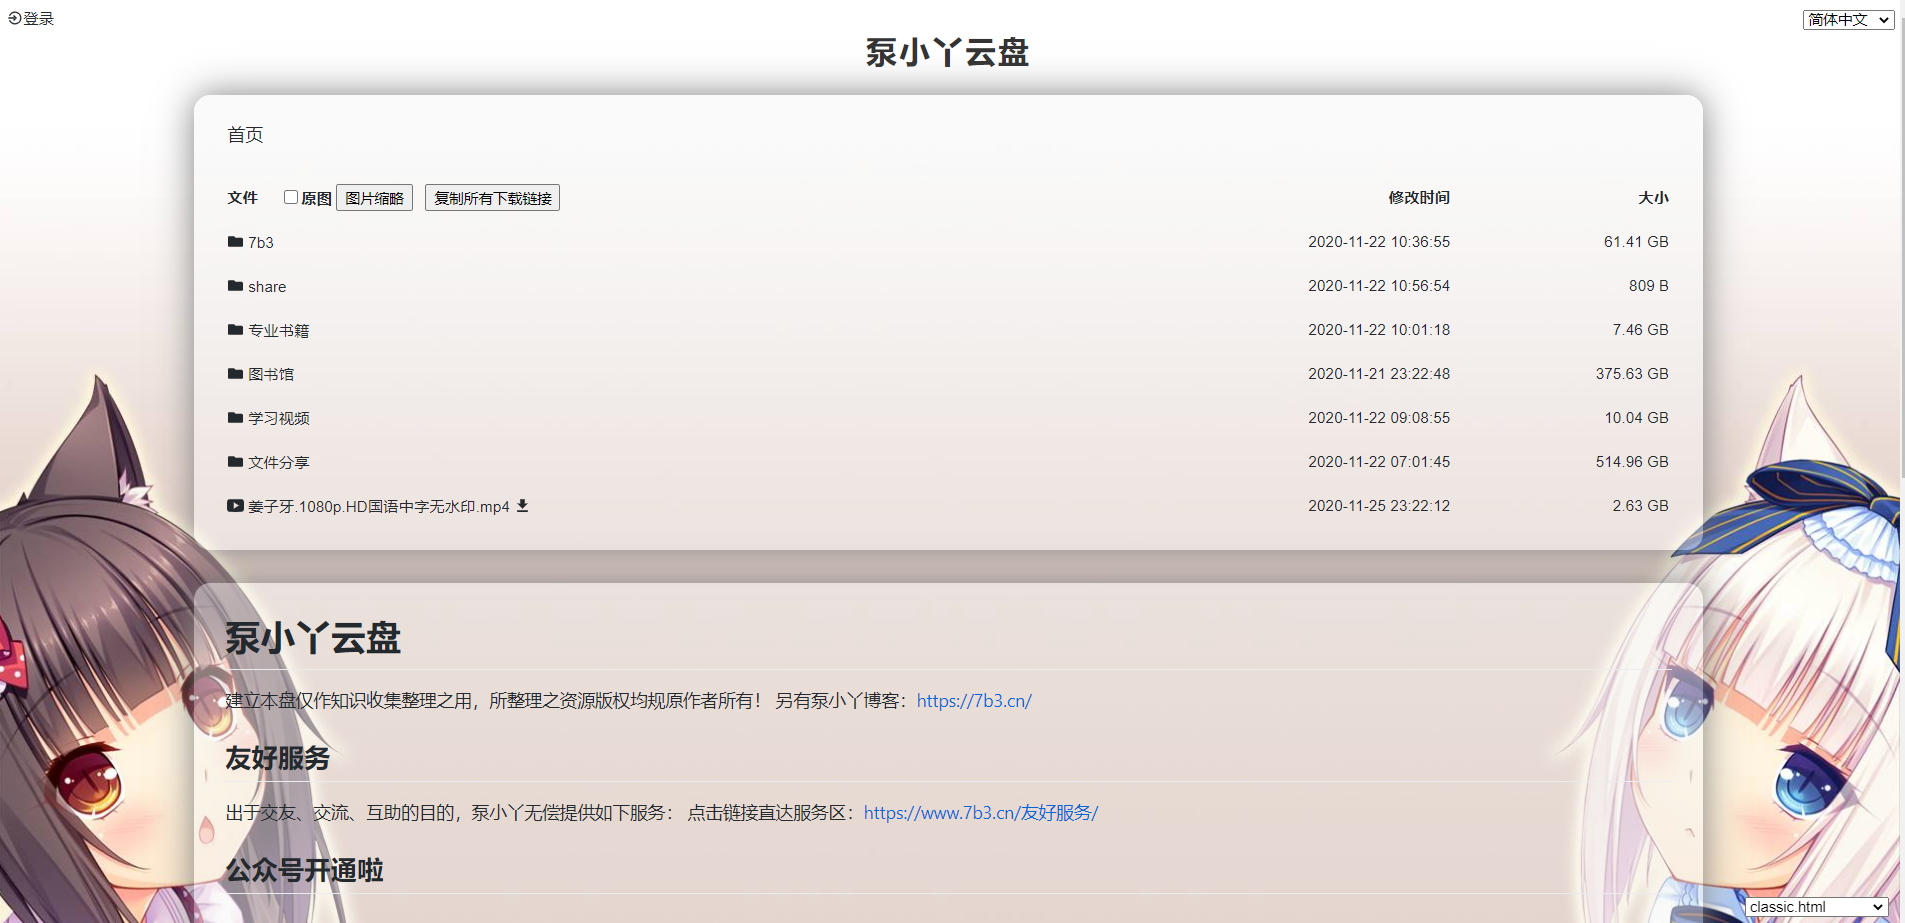Click the folder icon beside 图书馆
Image resolution: width=1905 pixels, height=923 pixels.
(235, 374)
